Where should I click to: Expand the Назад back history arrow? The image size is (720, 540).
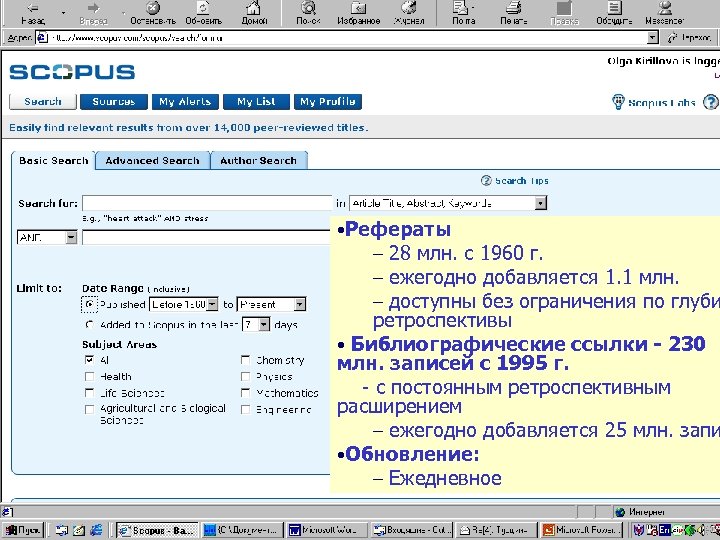pyautogui.click(x=63, y=13)
